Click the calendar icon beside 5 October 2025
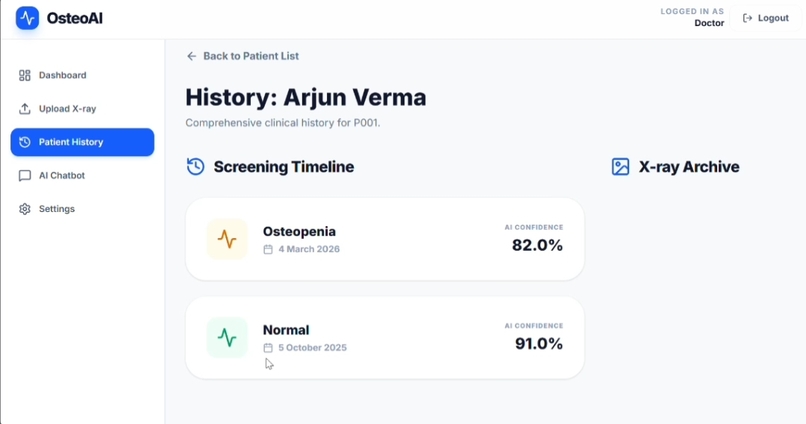The width and height of the screenshot is (806, 424). pyautogui.click(x=268, y=348)
